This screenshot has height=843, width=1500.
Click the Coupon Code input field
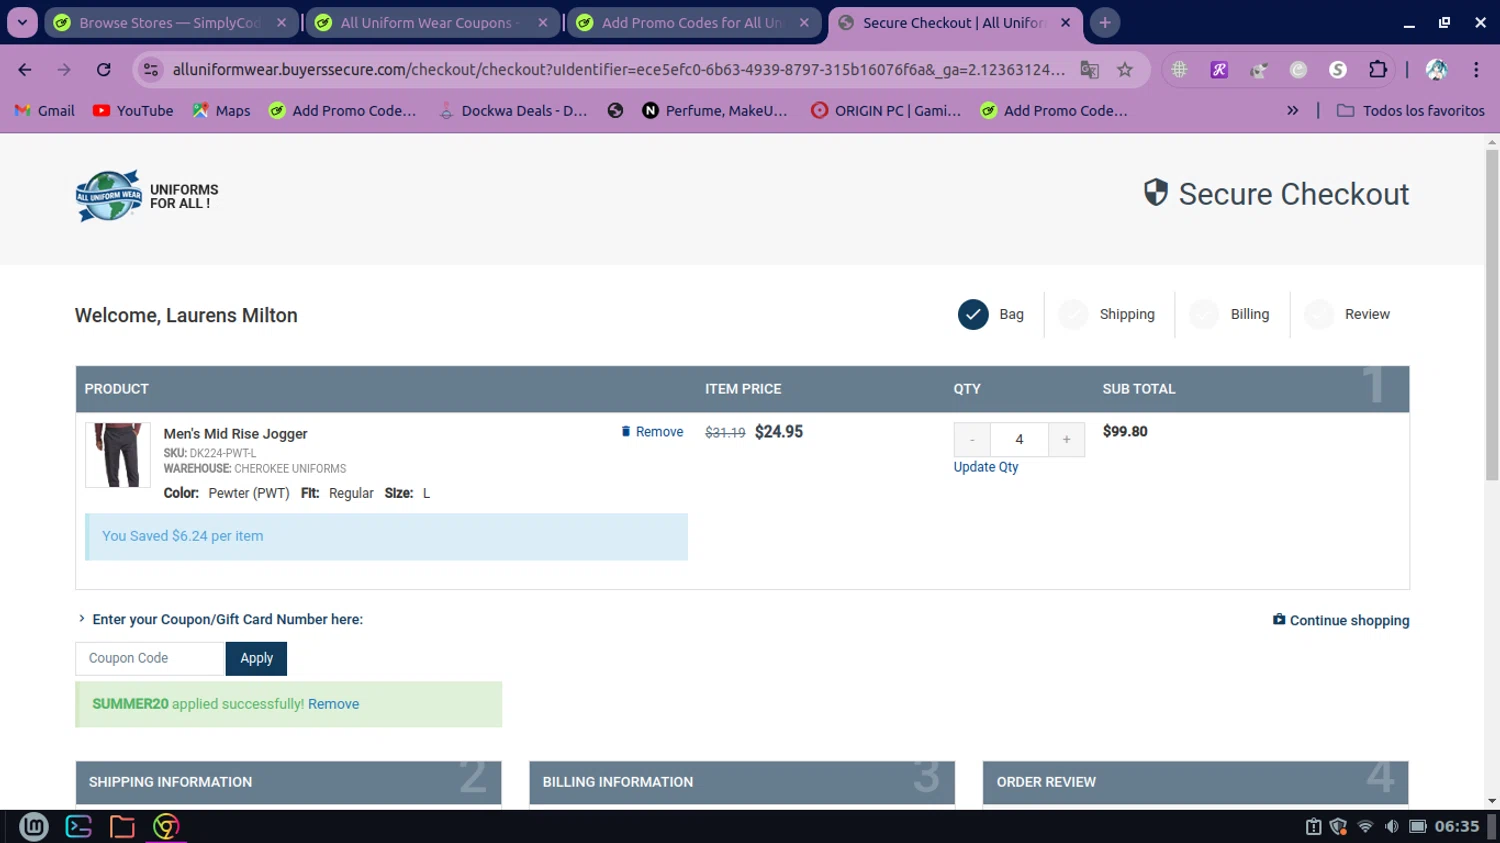[150, 658]
